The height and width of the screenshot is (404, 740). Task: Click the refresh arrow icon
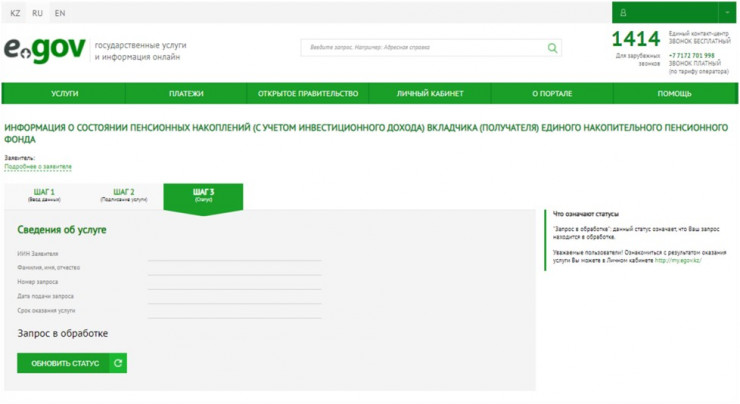click(118, 363)
